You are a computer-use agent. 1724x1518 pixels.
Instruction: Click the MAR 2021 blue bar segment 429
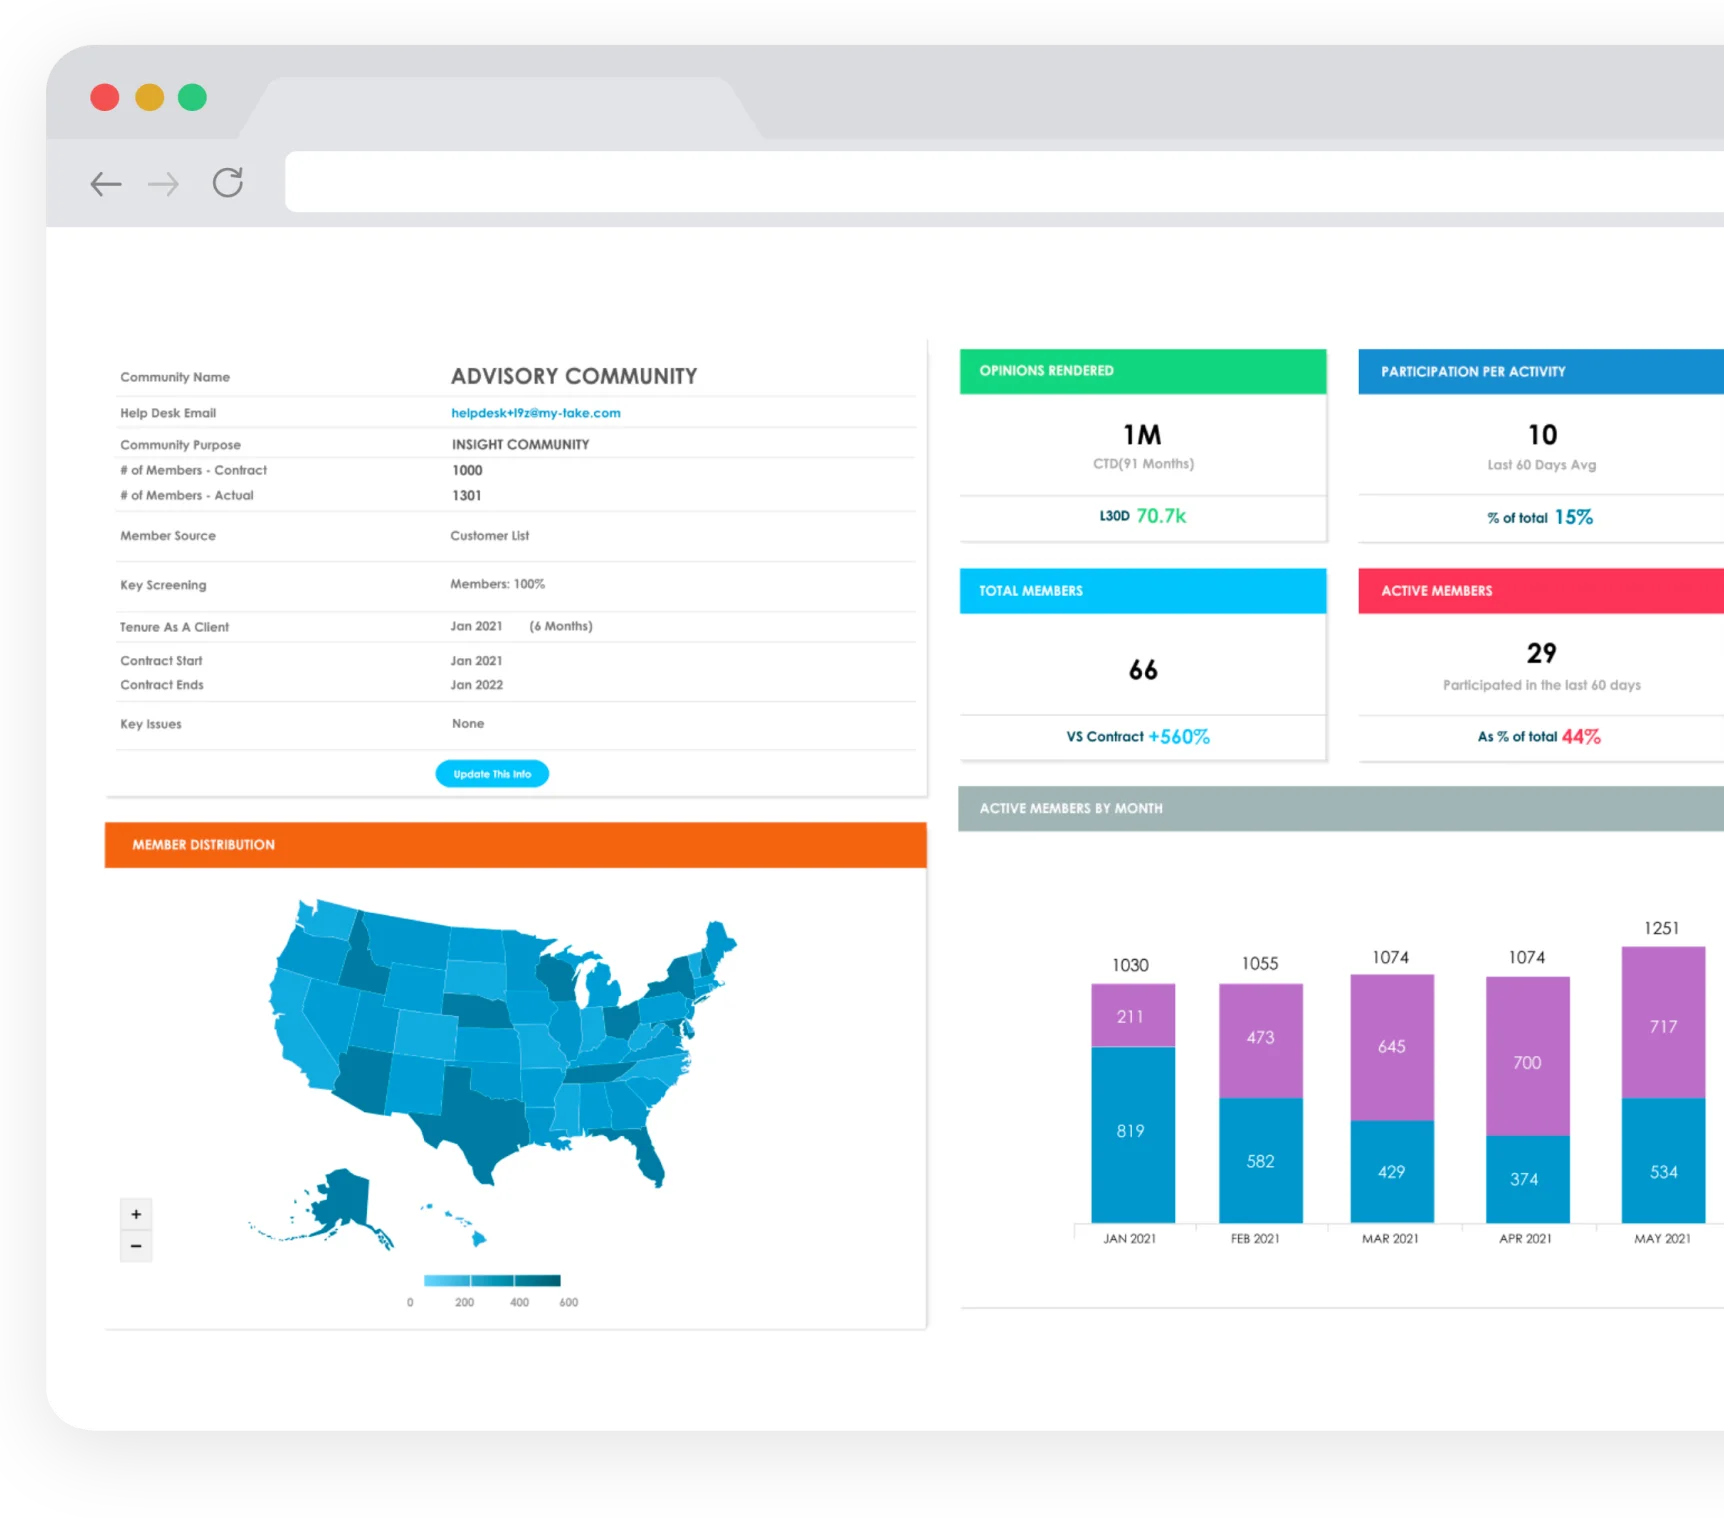1392,1171
